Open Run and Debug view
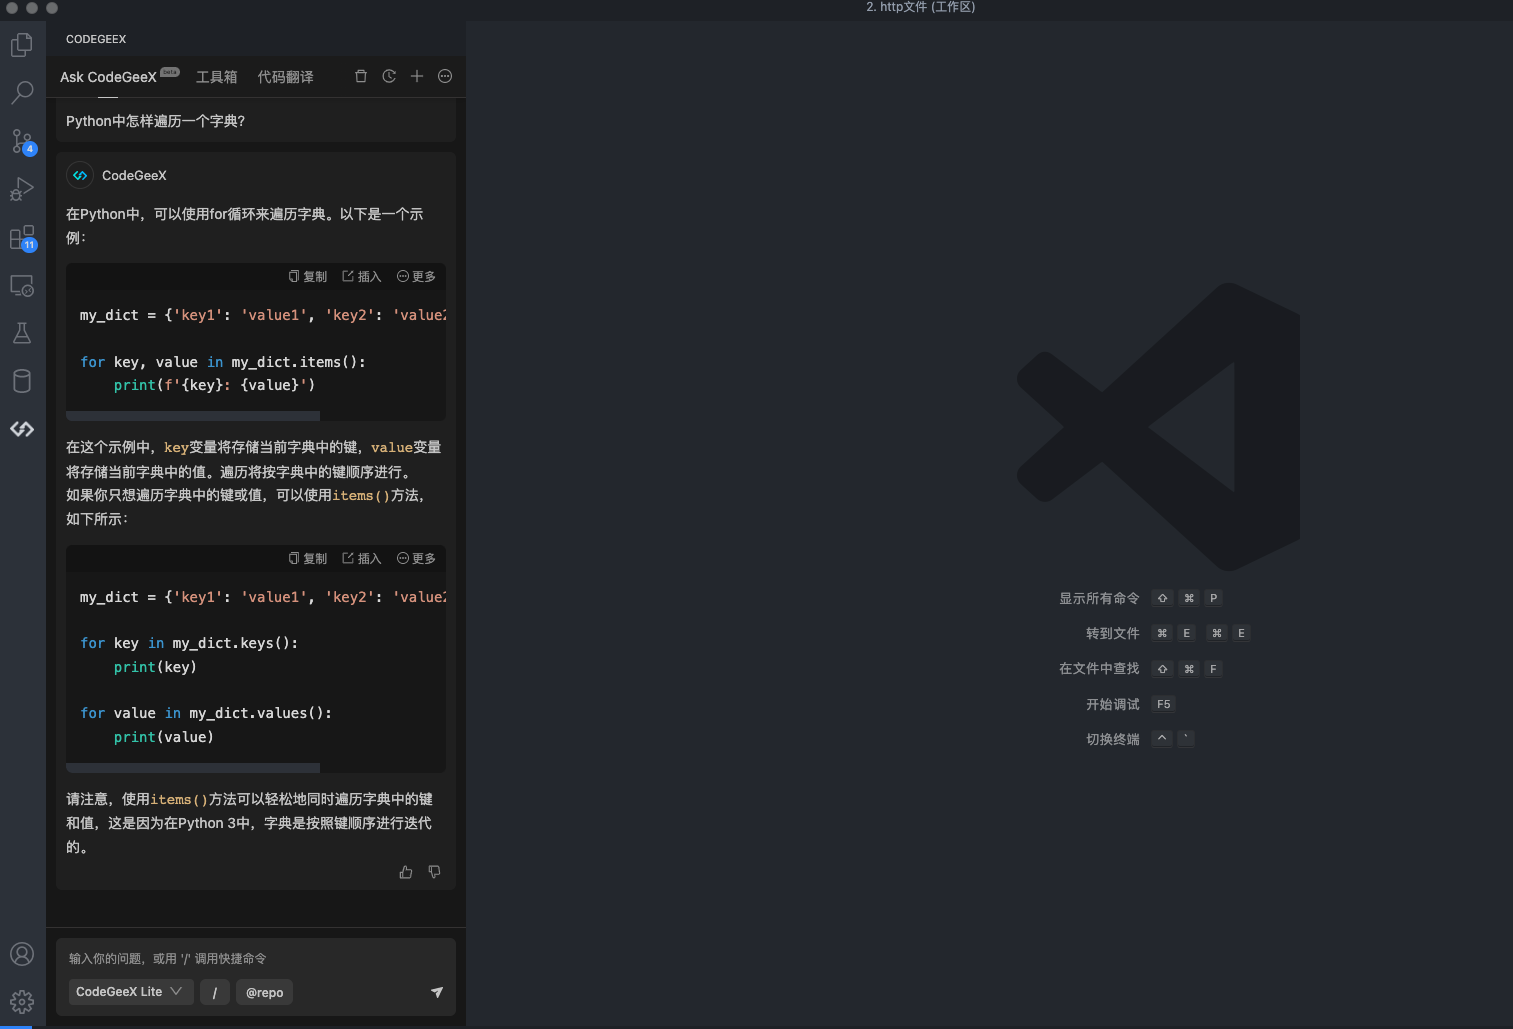 click(22, 189)
